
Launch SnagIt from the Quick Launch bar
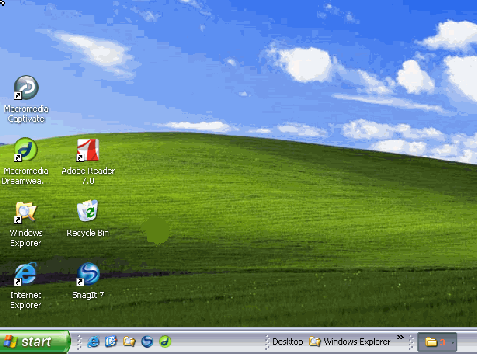click(x=147, y=342)
